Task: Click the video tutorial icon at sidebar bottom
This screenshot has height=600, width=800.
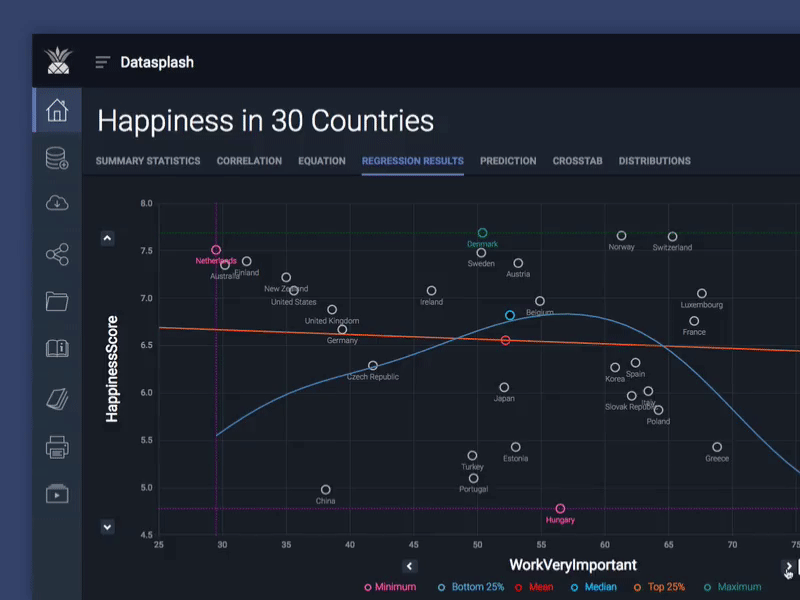Action: (57, 493)
